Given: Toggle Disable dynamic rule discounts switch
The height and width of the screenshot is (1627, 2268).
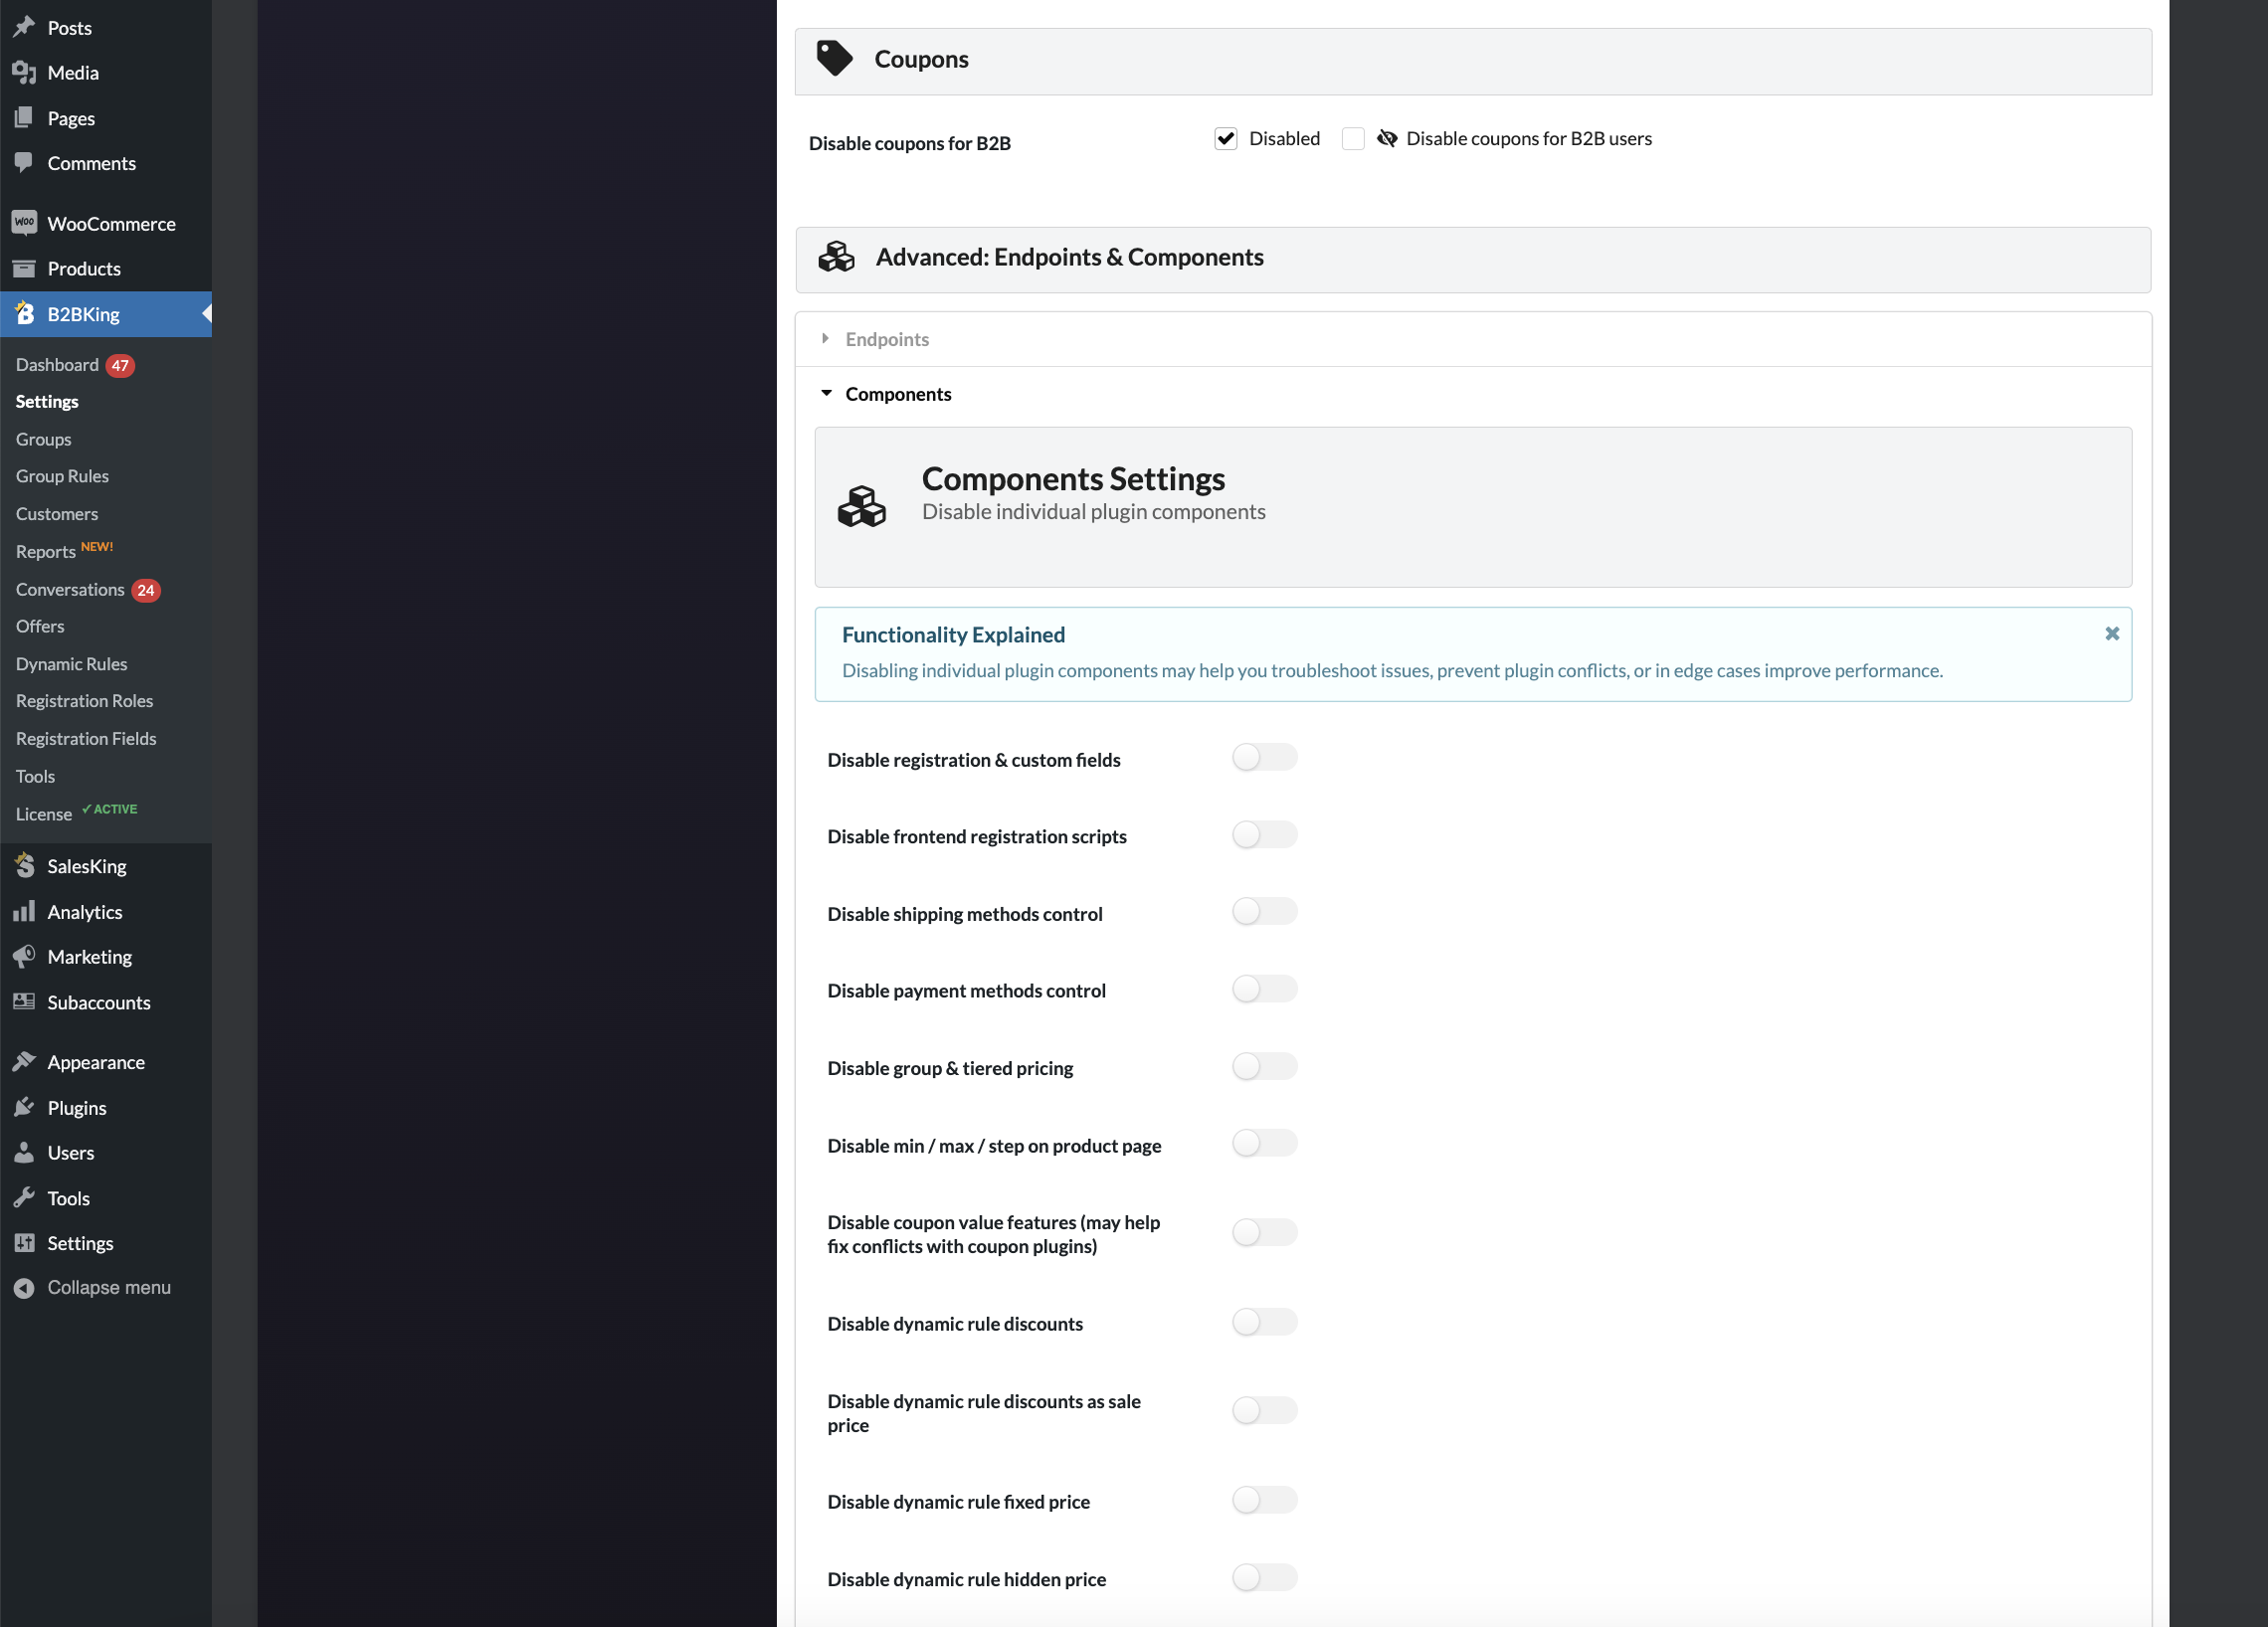Looking at the screenshot, I should tap(1264, 1323).
